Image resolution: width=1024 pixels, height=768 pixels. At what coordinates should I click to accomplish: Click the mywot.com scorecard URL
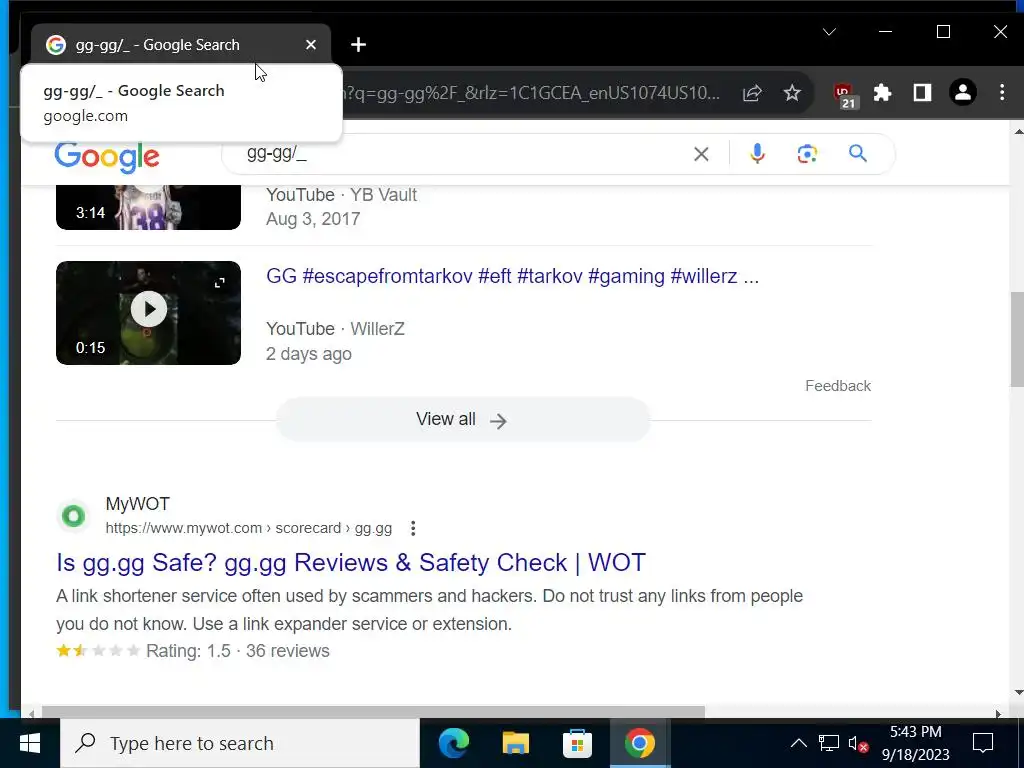coord(249,528)
